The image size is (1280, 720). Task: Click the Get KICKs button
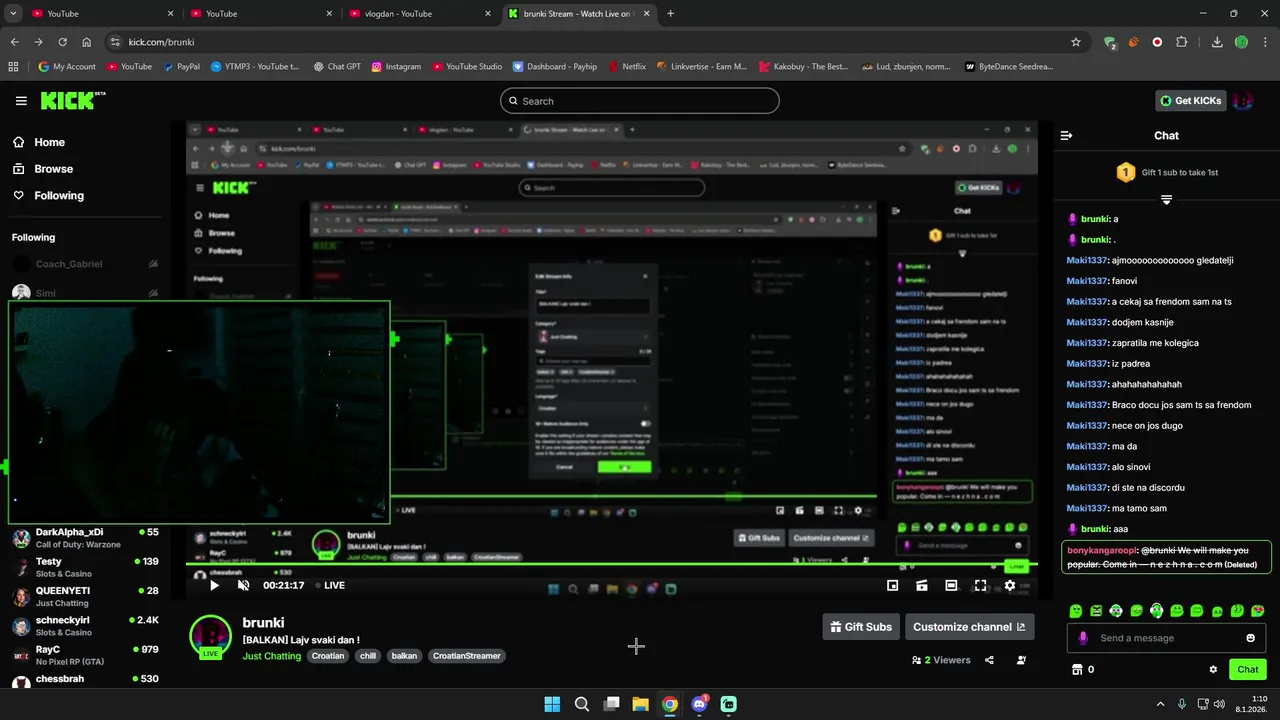(1190, 100)
